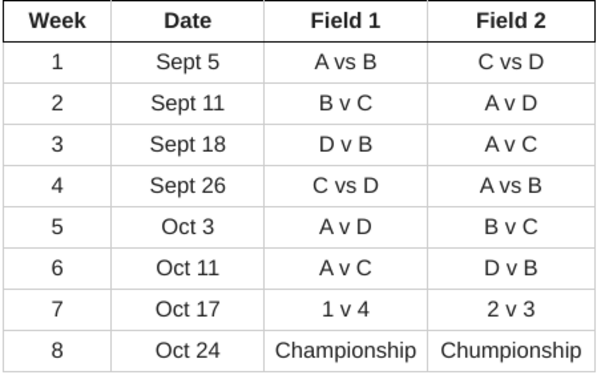Select the Date header cell
The height and width of the screenshot is (375, 601).
tap(187, 21)
